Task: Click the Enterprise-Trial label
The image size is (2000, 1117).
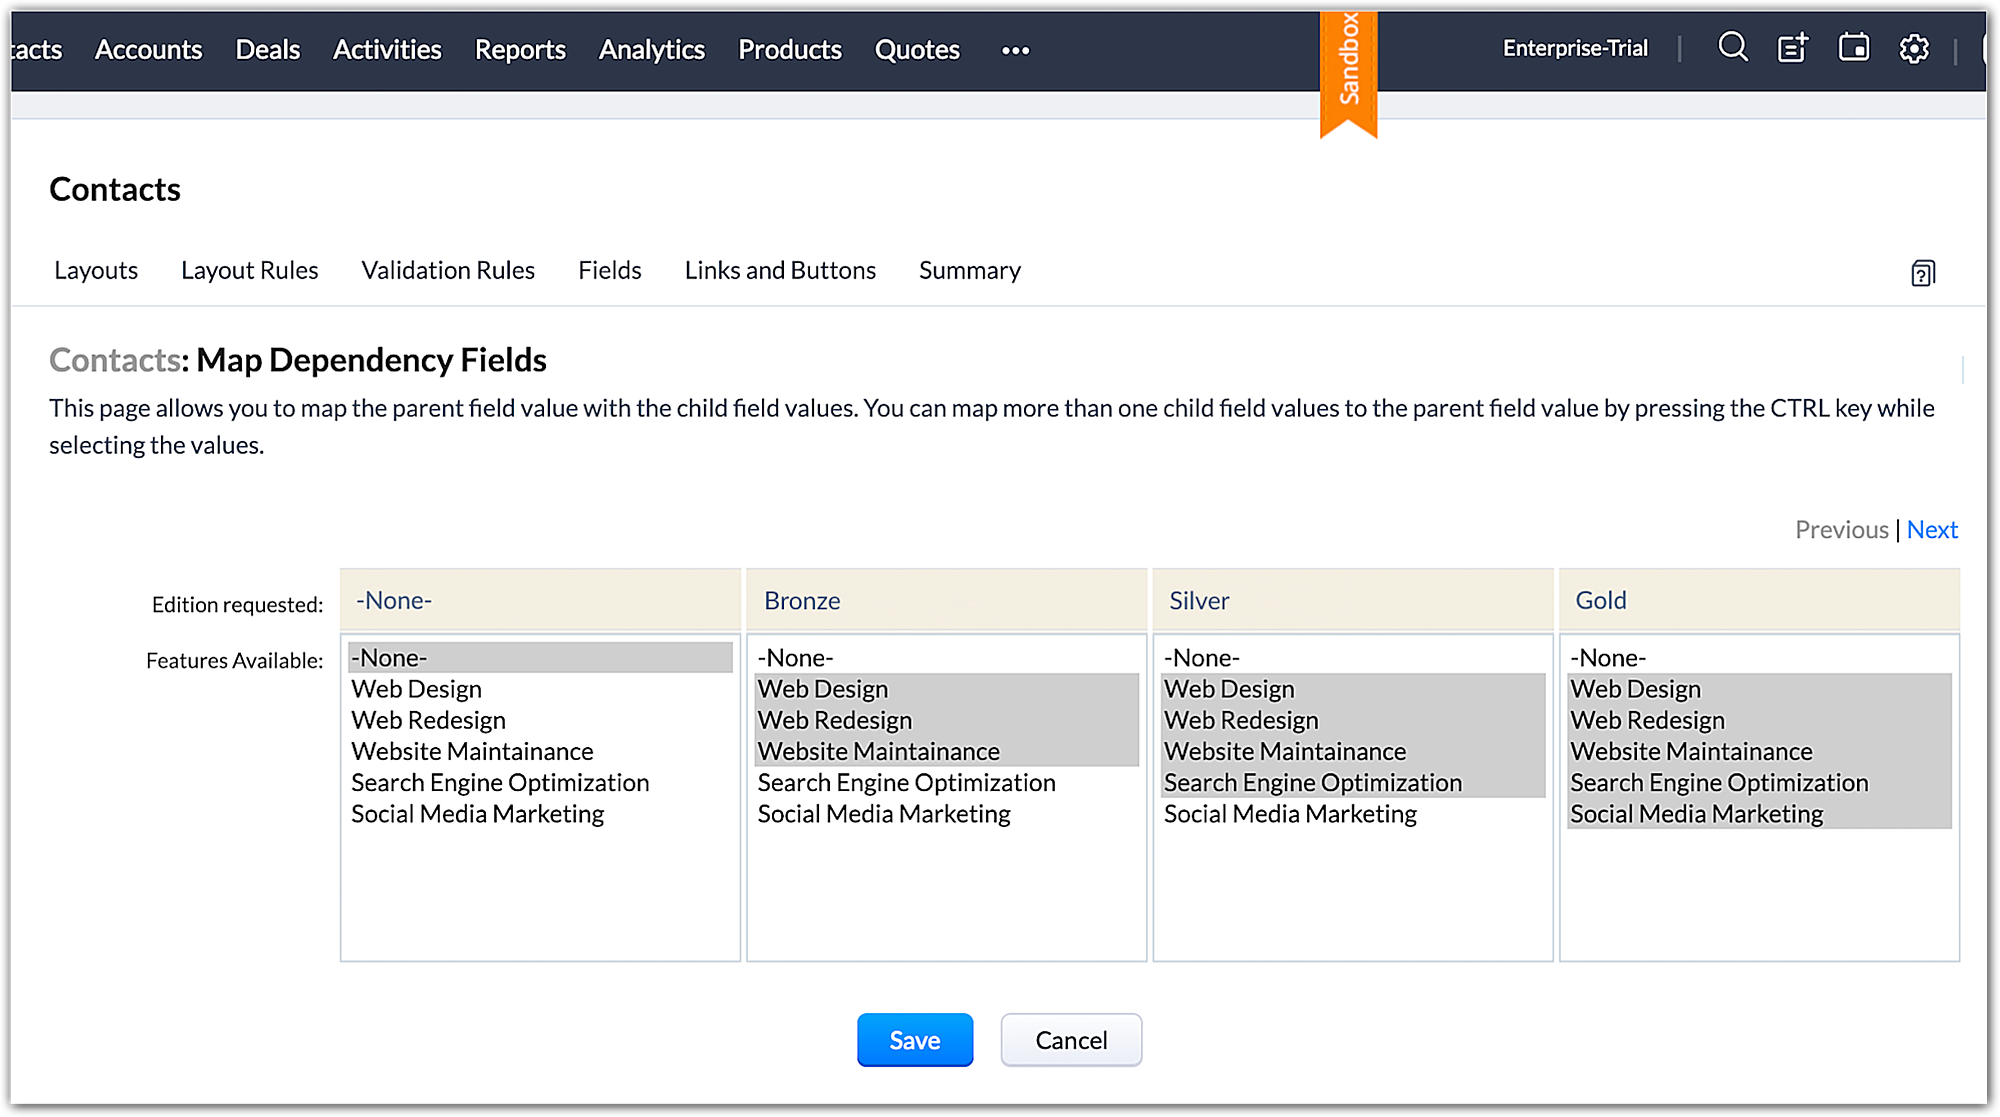Action: pyautogui.click(x=1574, y=48)
